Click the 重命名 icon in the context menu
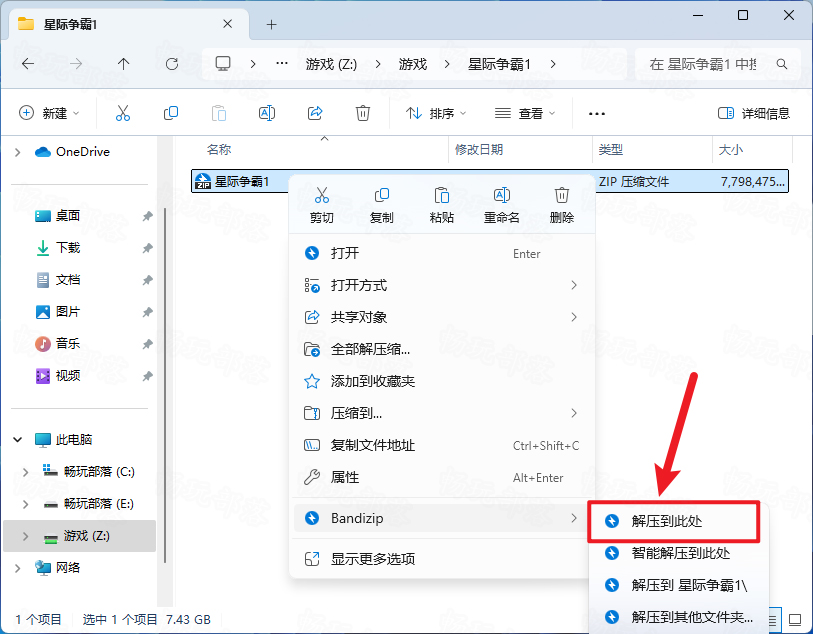This screenshot has width=813, height=634. (501, 195)
